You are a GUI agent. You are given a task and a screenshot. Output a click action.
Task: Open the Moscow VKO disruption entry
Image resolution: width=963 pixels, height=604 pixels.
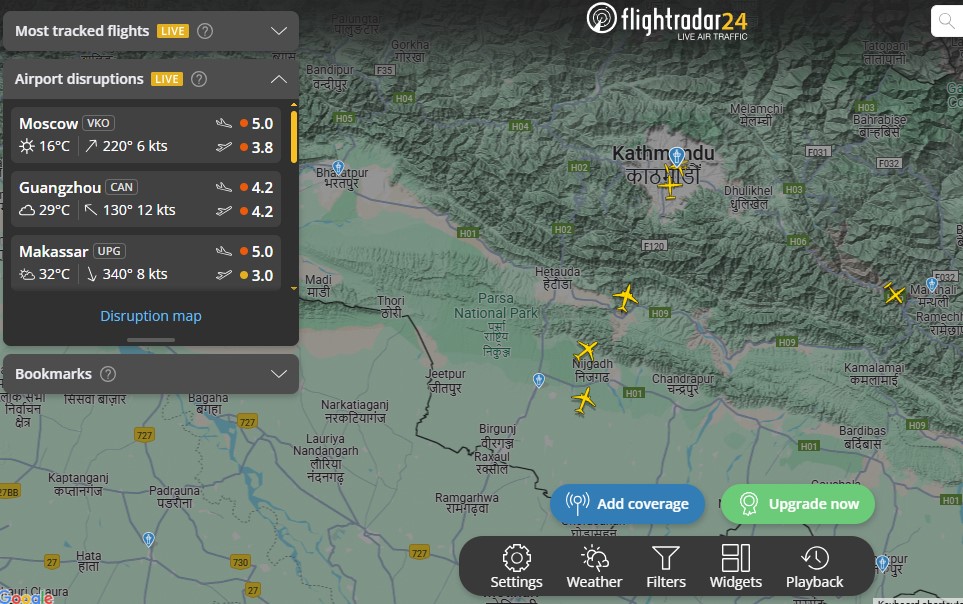pyautogui.click(x=145, y=135)
